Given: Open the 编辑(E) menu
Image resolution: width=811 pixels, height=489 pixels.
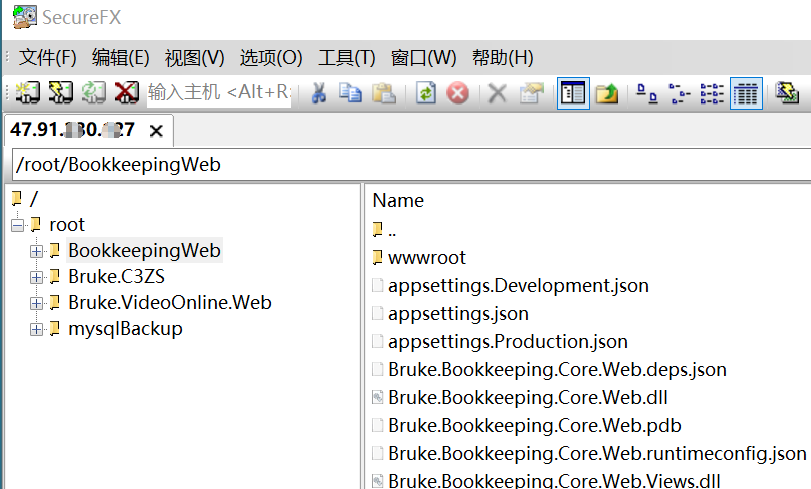Looking at the screenshot, I should (121, 57).
